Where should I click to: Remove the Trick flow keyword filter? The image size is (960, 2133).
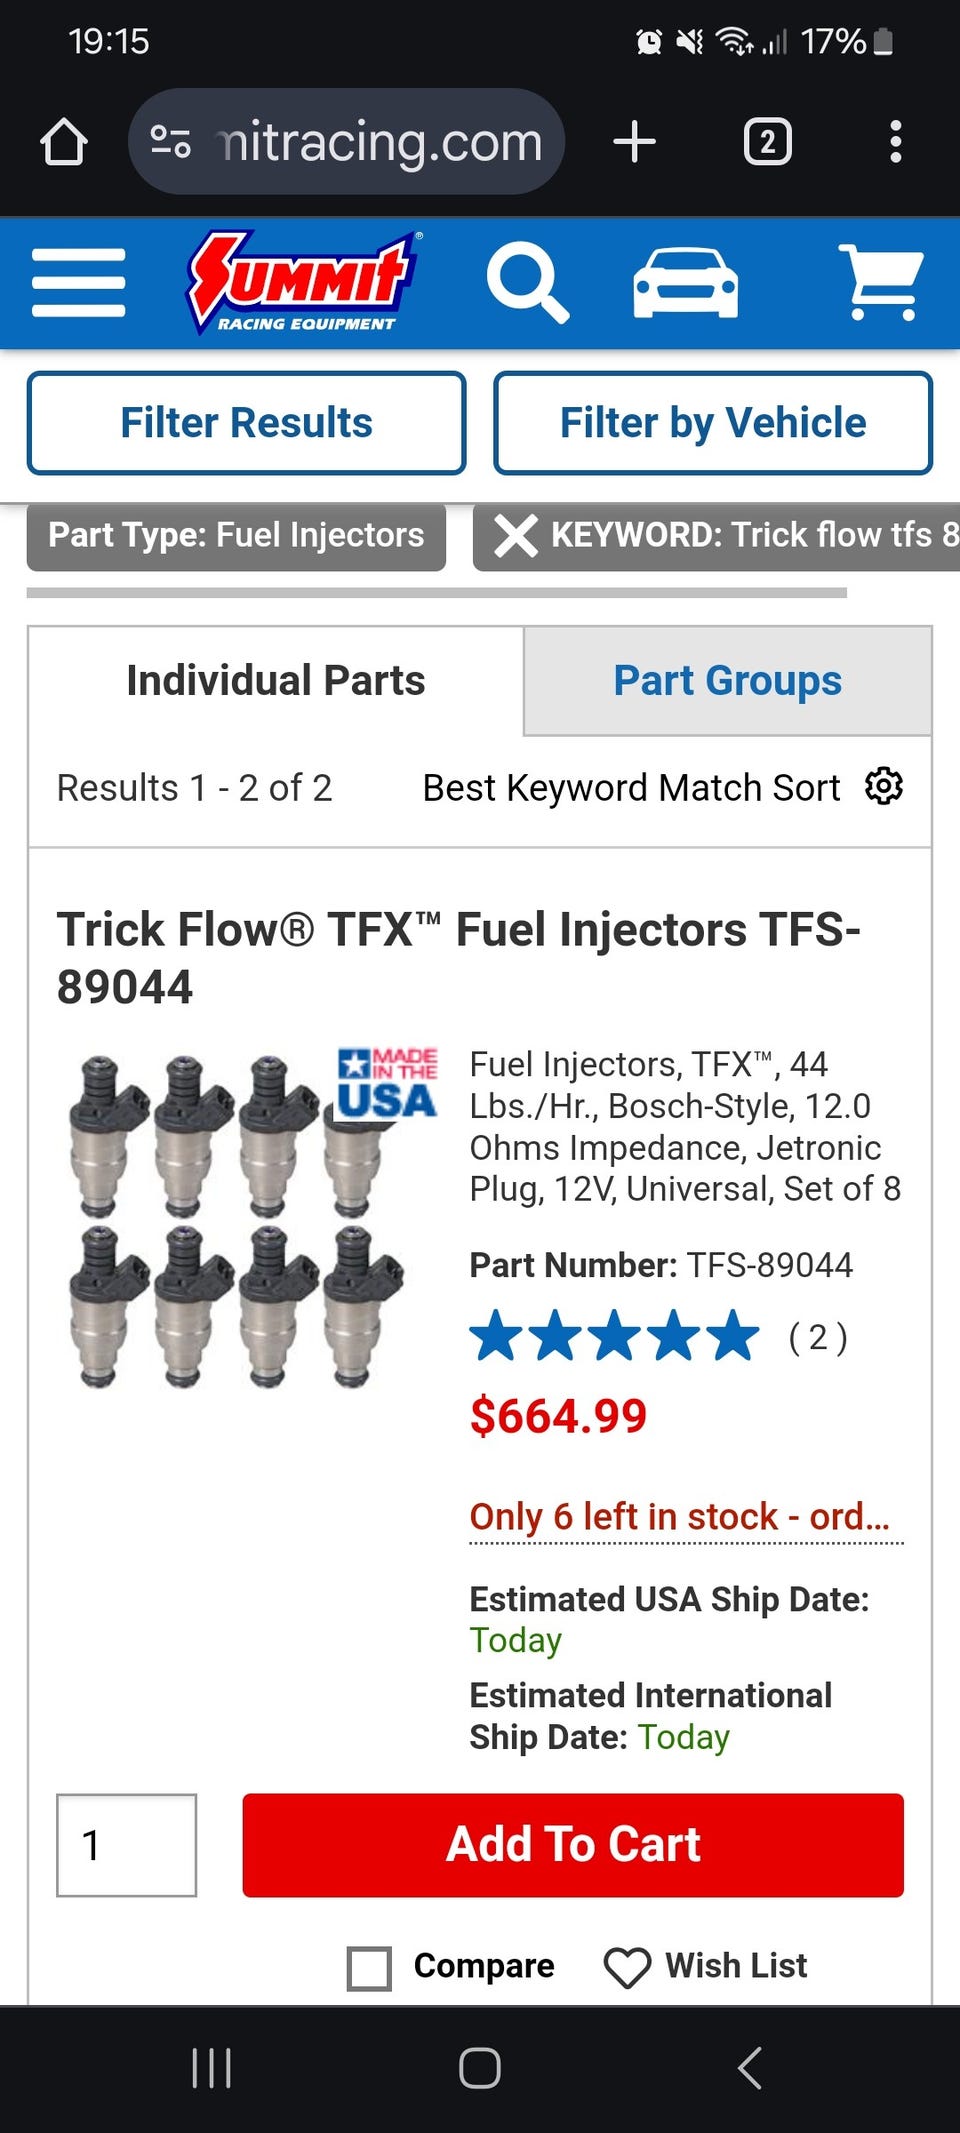point(517,535)
